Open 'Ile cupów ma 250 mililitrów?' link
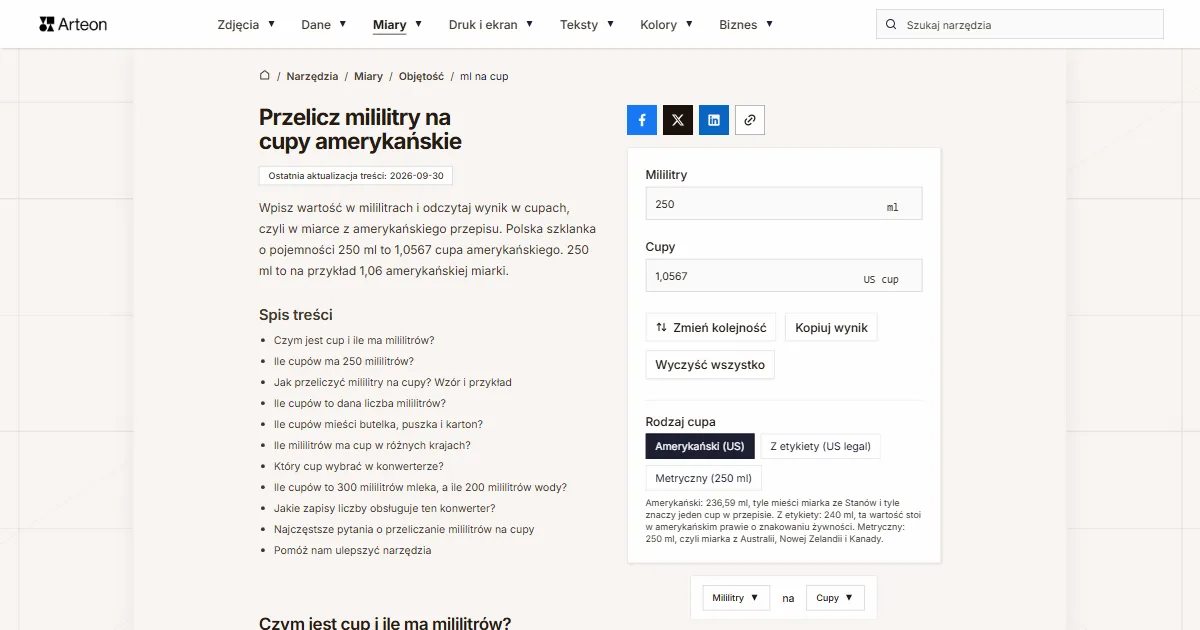The width and height of the screenshot is (1200, 630). [344, 361]
